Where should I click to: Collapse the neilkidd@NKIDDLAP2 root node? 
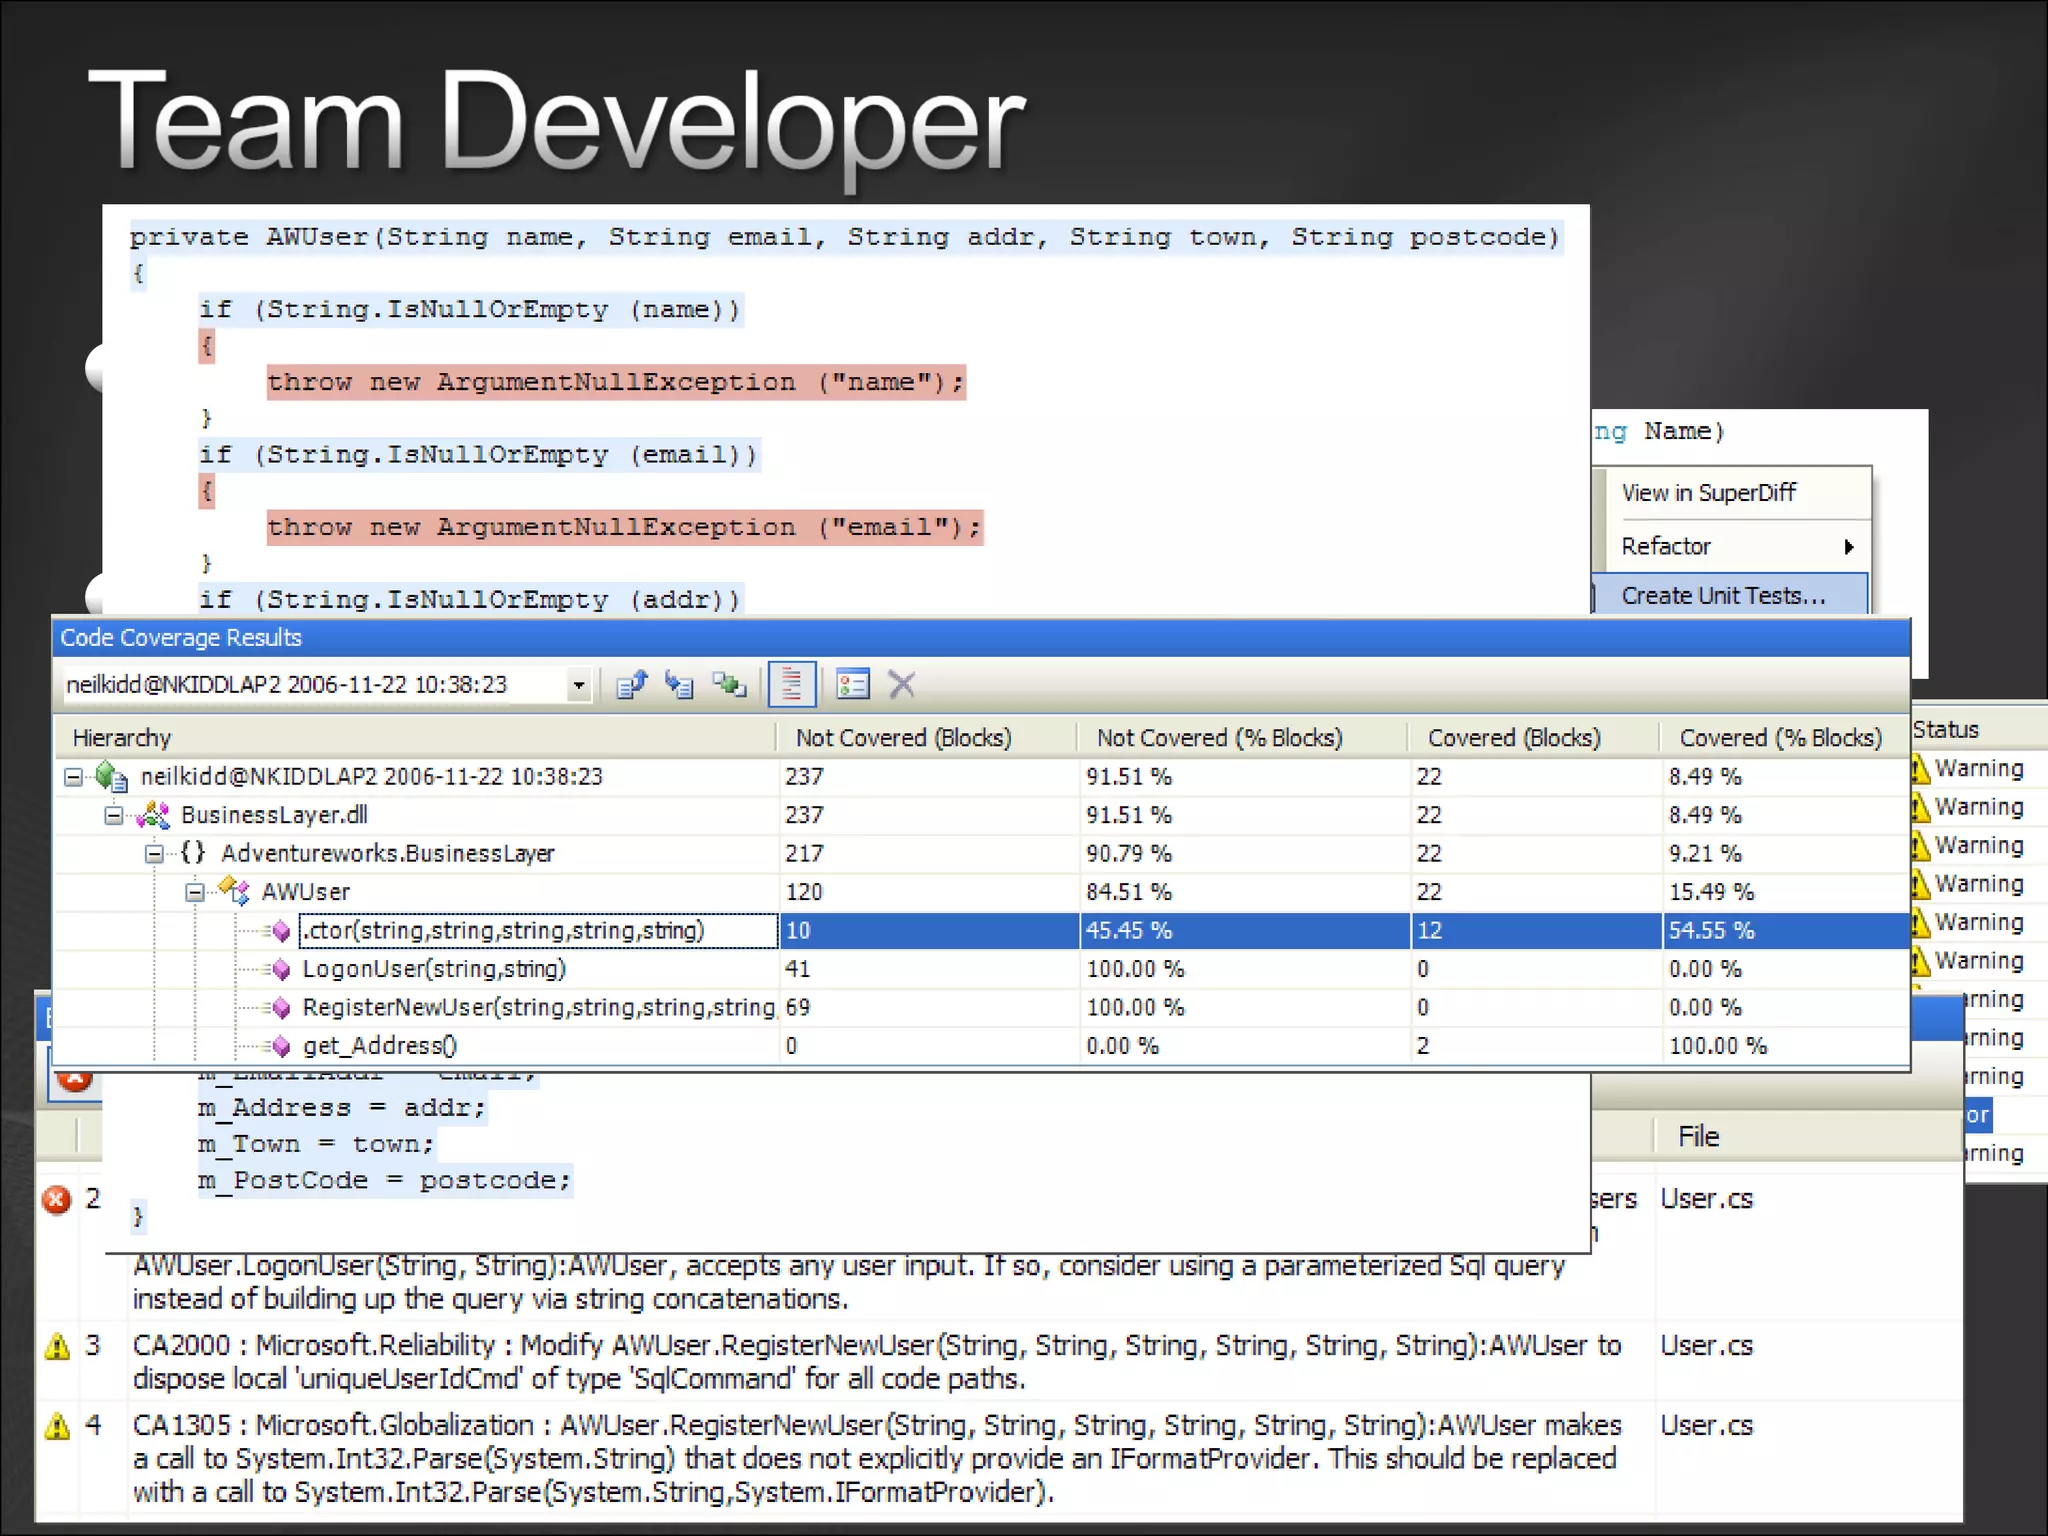[x=74, y=777]
